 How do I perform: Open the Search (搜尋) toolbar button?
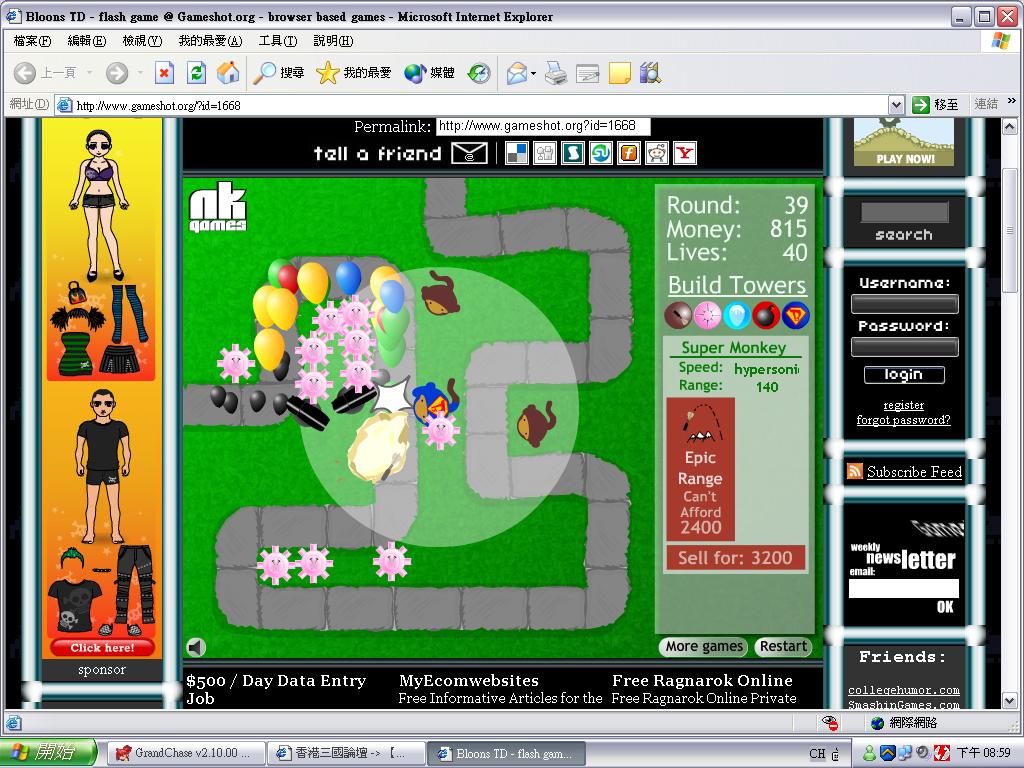pyautogui.click(x=279, y=72)
